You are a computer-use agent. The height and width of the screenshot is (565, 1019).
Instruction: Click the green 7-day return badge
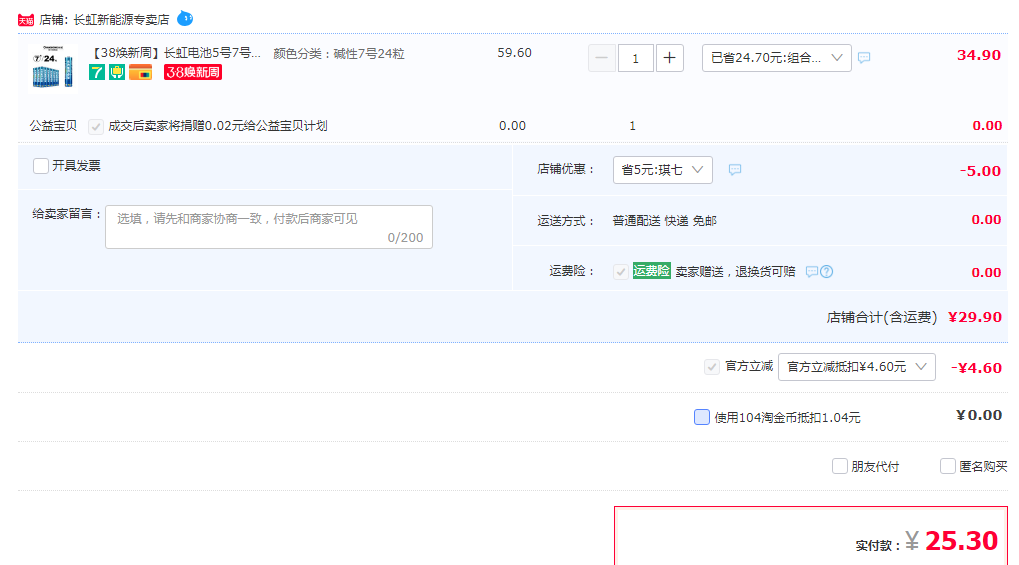point(97,72)
